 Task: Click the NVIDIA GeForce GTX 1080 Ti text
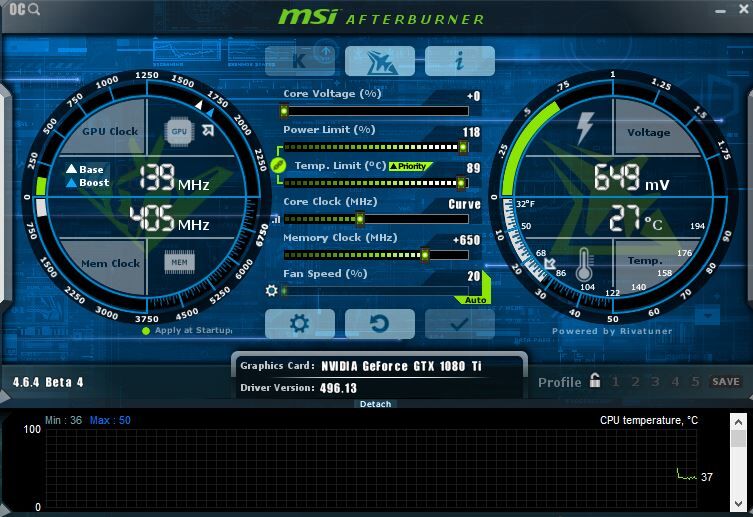(x=401, y=366)
